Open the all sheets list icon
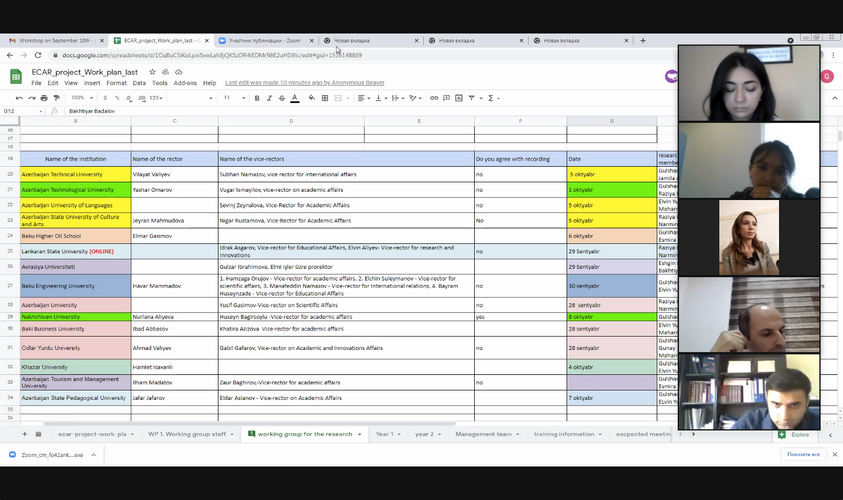 [x=39, y=435]
